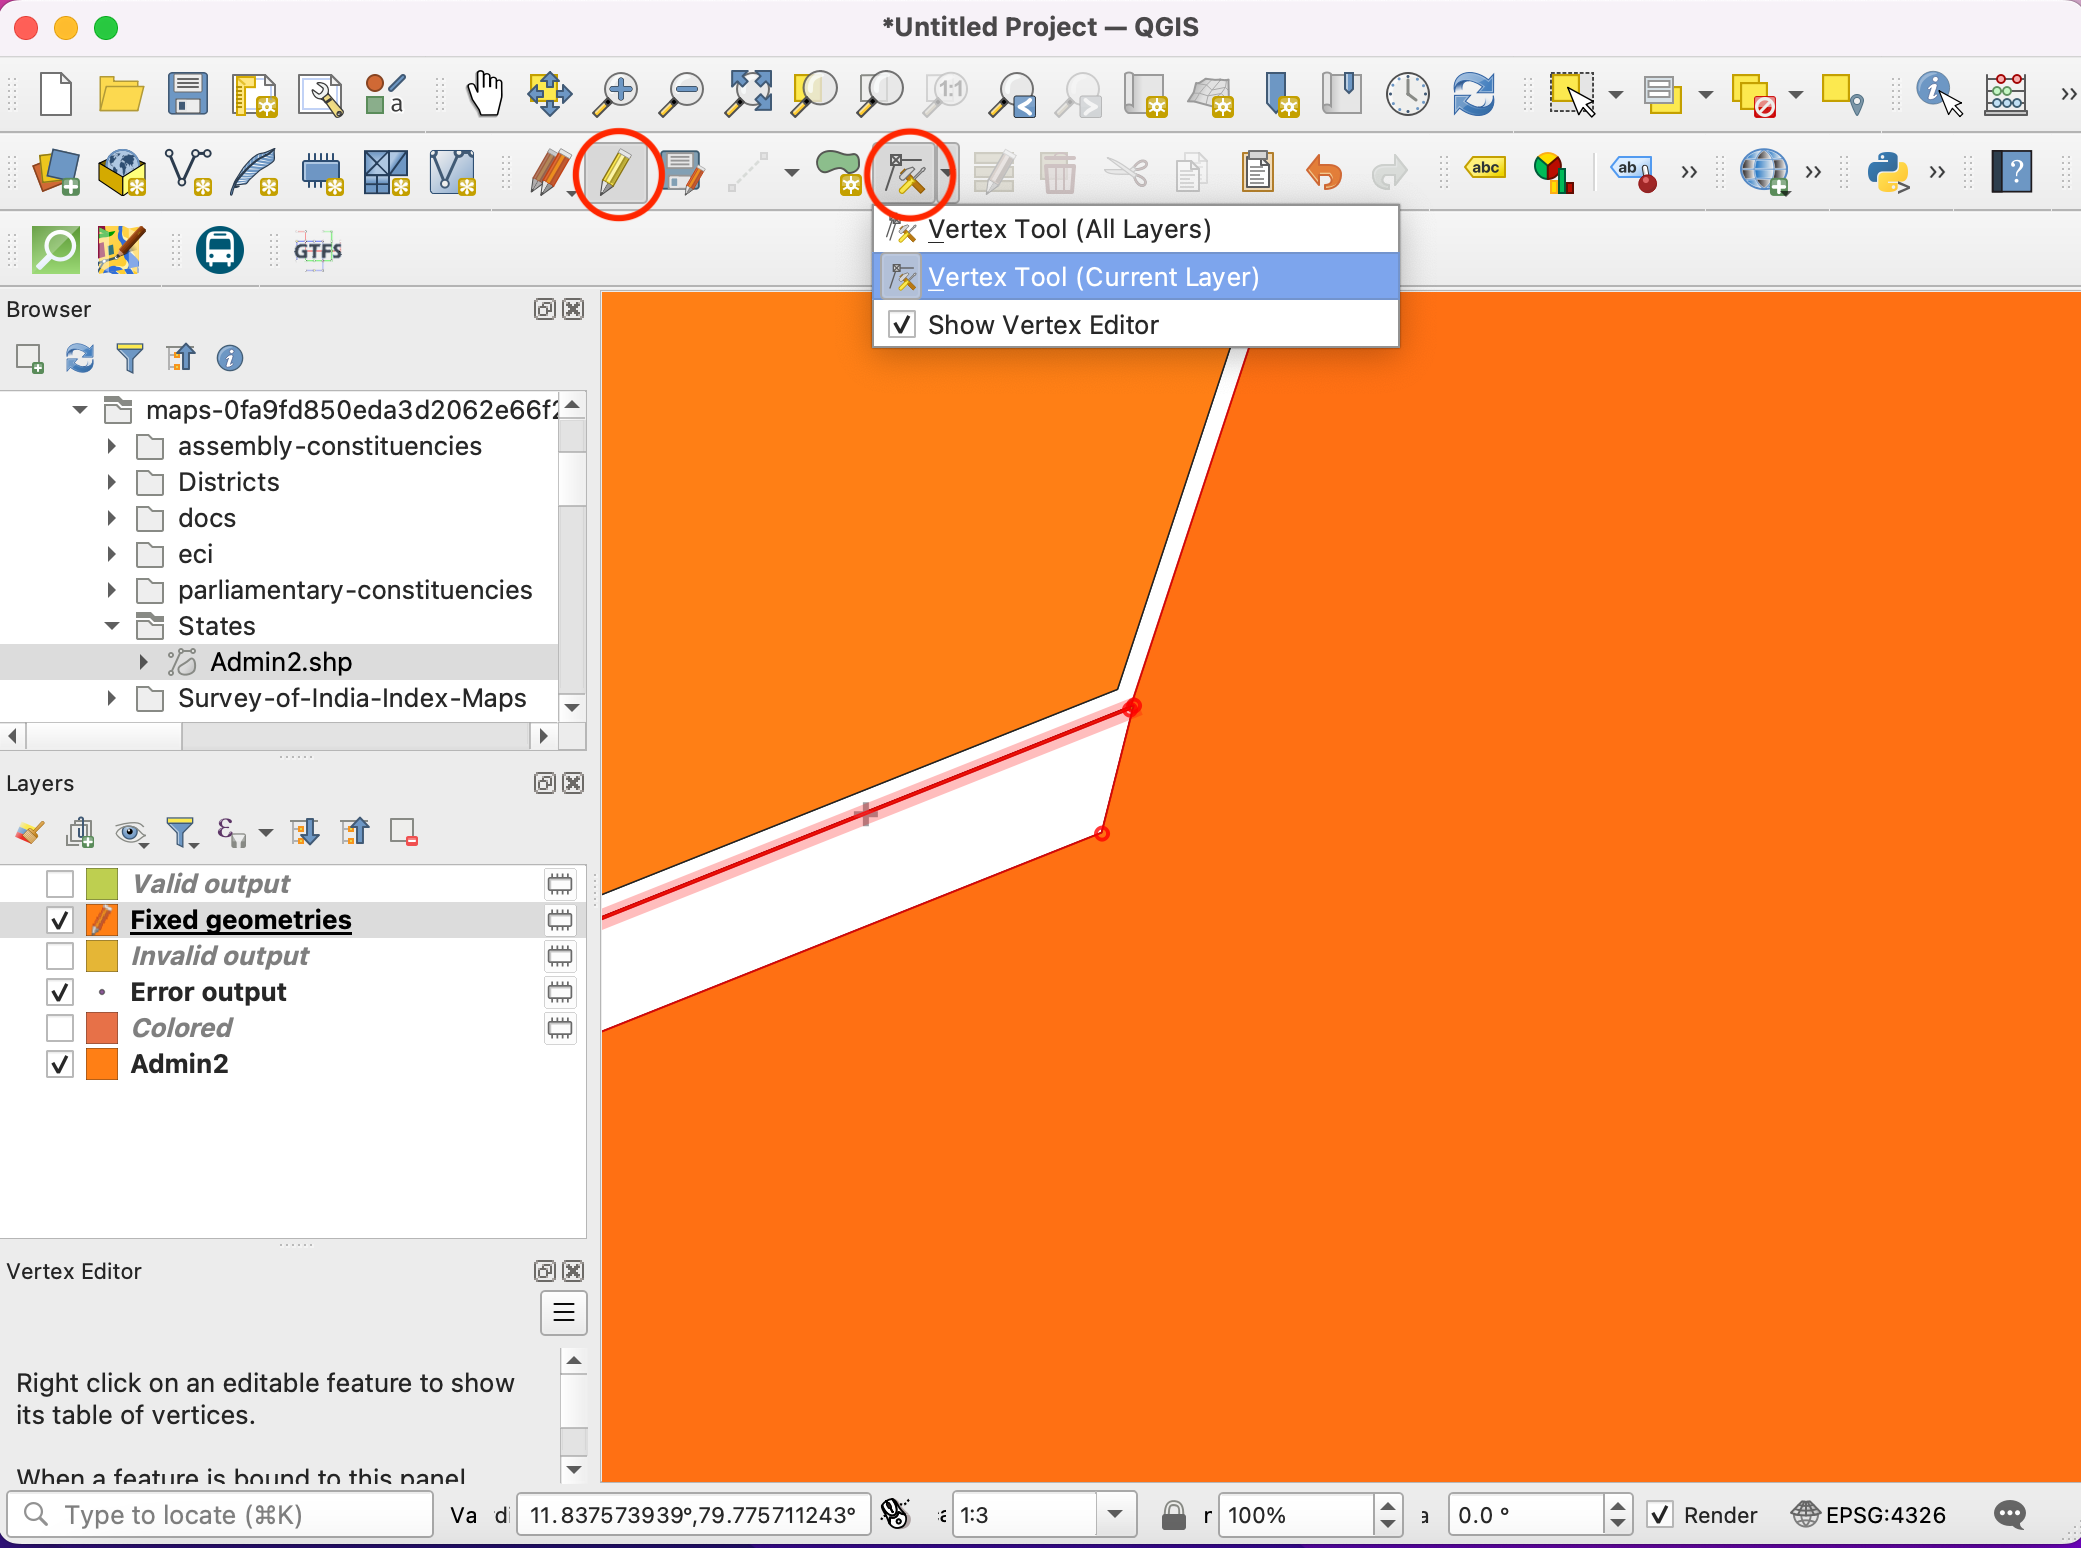Image resolution: width=2081 pixels, height=1548 pixels.
Task: Click the Toggle Editing pencil icon
Action: [x=616, y=173]
